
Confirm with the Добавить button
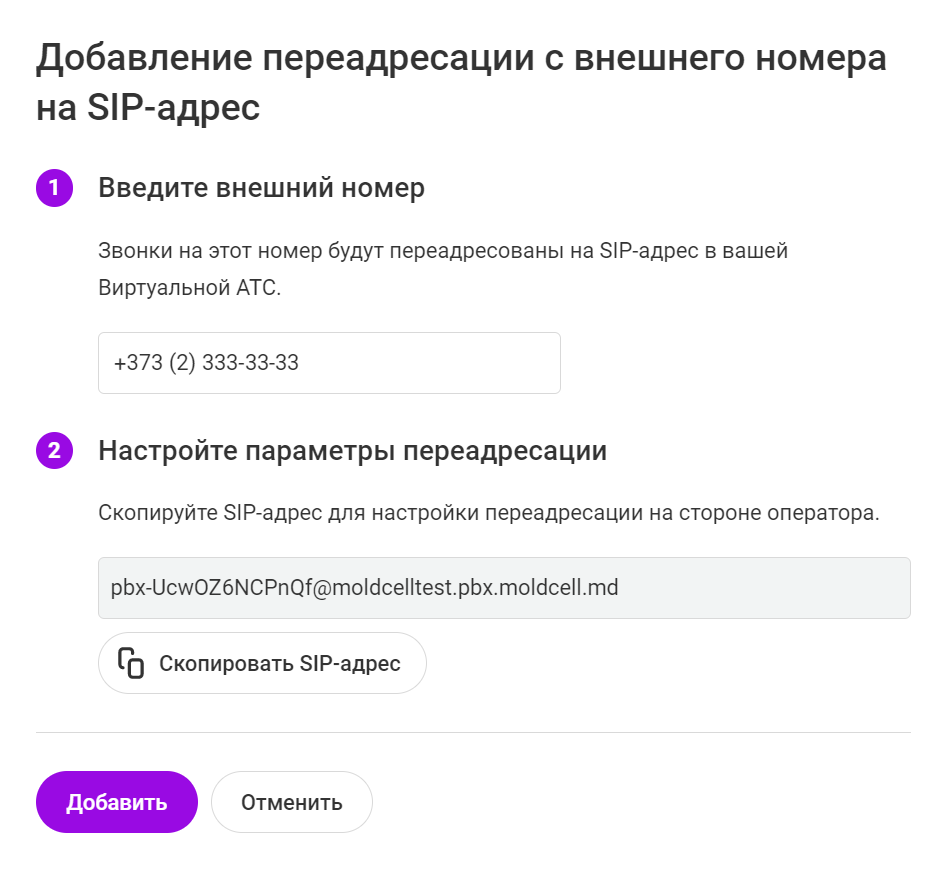tap(116, 802)
